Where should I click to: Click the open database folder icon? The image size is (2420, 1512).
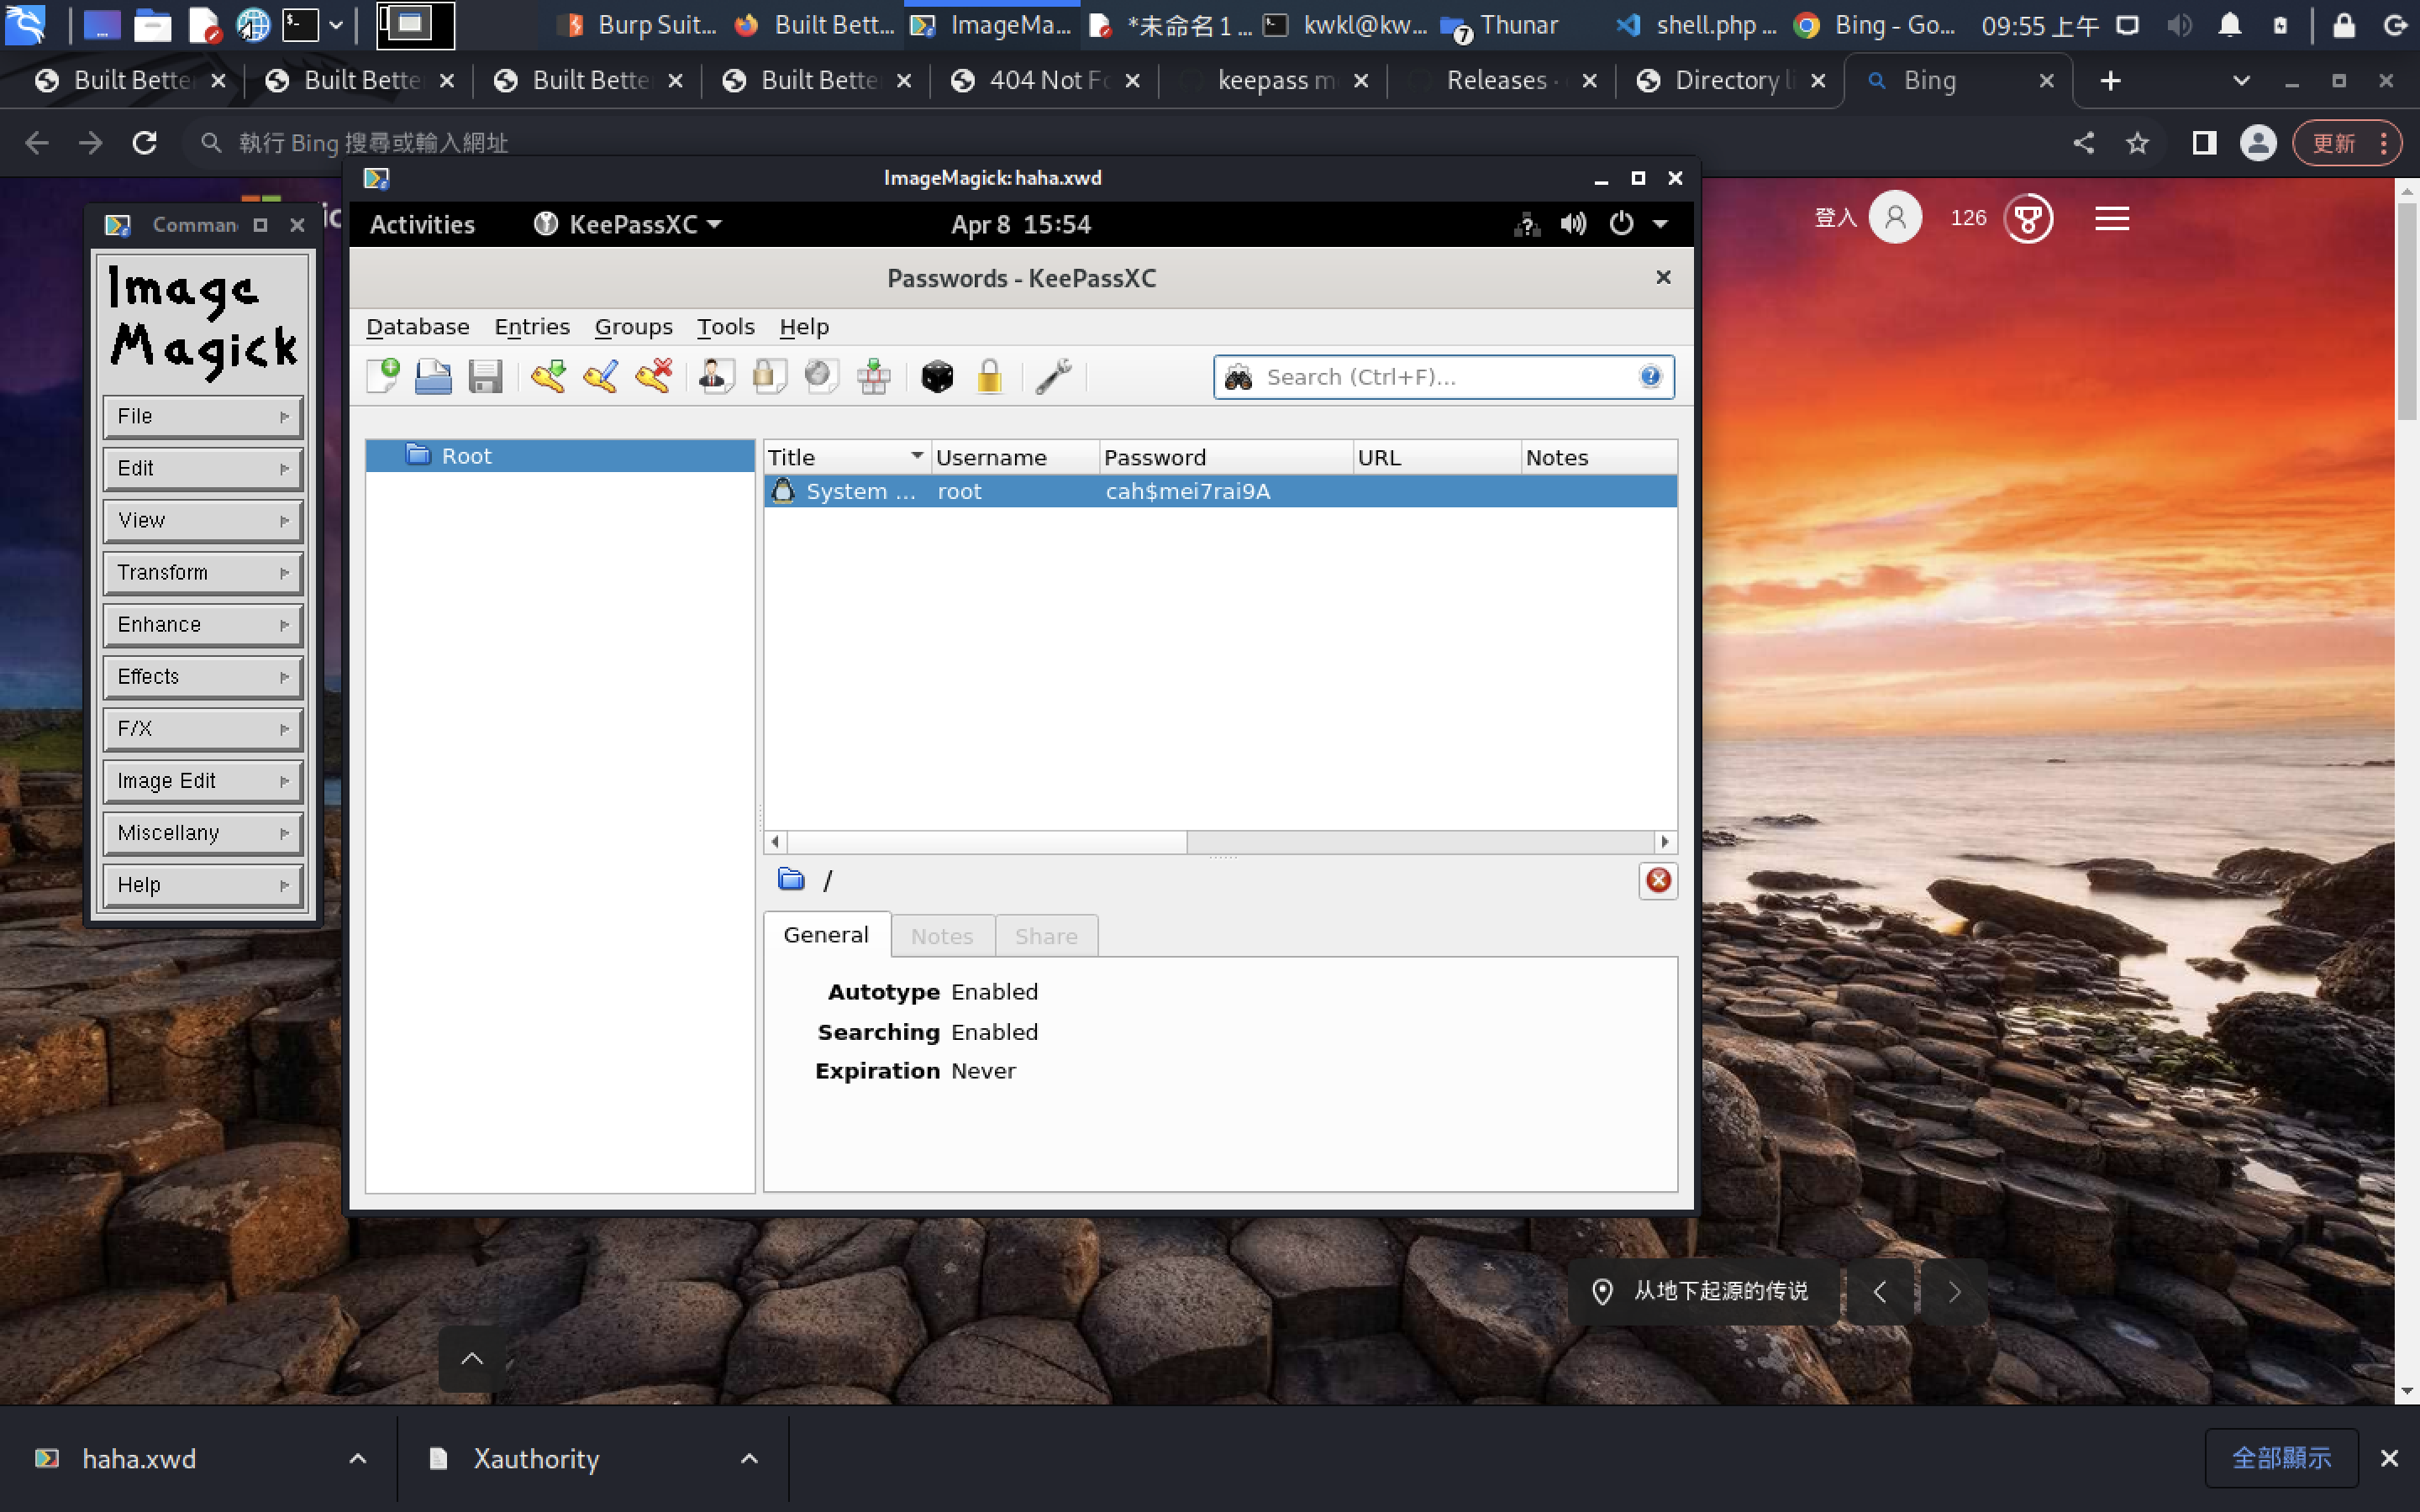click(433, 376)
